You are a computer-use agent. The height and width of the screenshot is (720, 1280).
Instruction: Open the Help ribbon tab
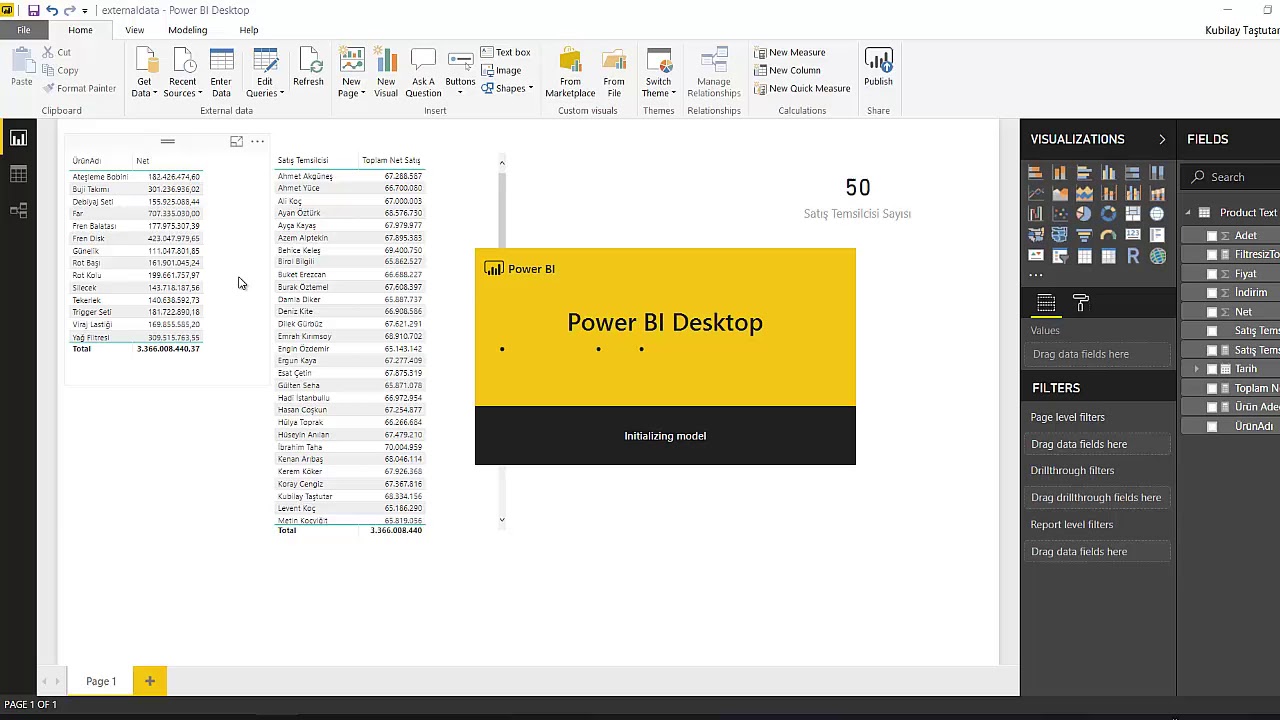pos(249,30)
